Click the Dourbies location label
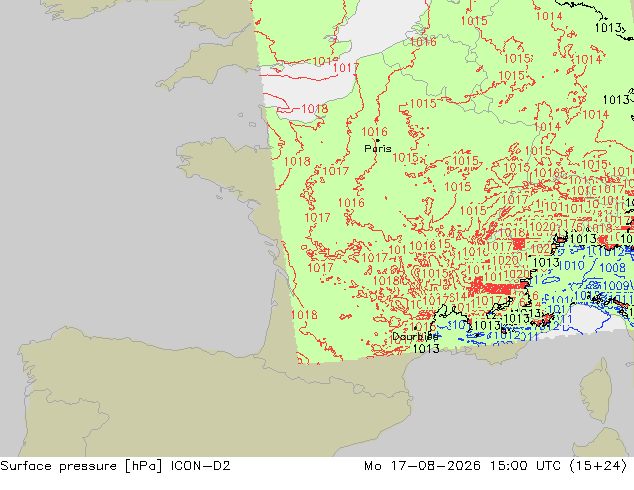Screen dimensions: 634x490 pyautogui.click(x=415, y=336)
